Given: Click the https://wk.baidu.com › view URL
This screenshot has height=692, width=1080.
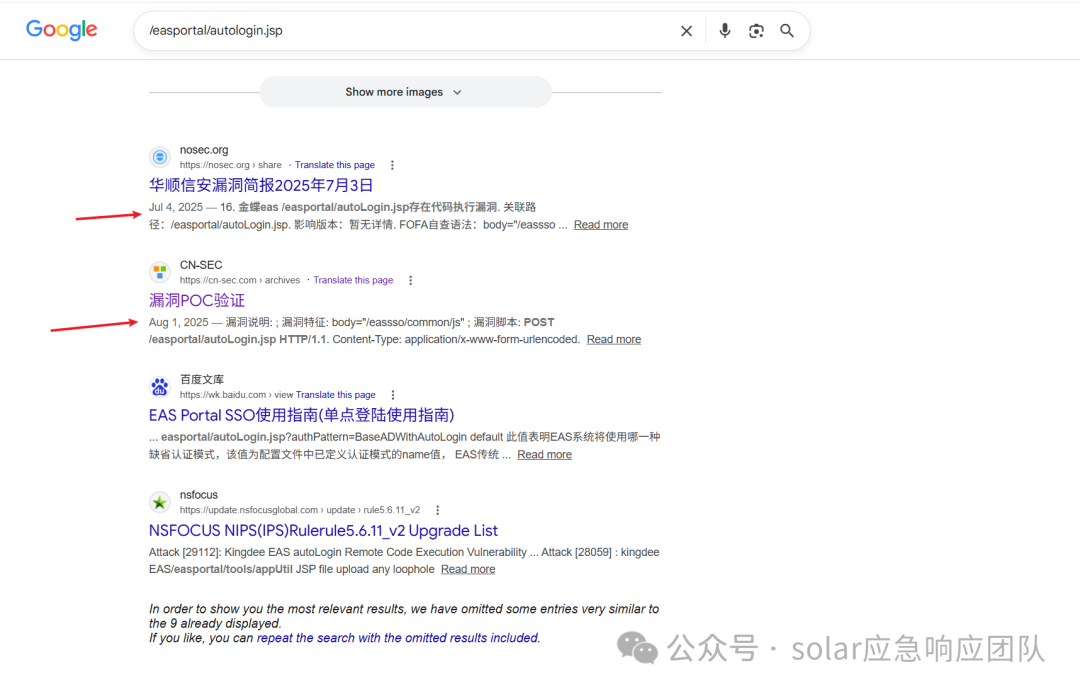Looking at the screenshot, I should [x=236, y=395].
